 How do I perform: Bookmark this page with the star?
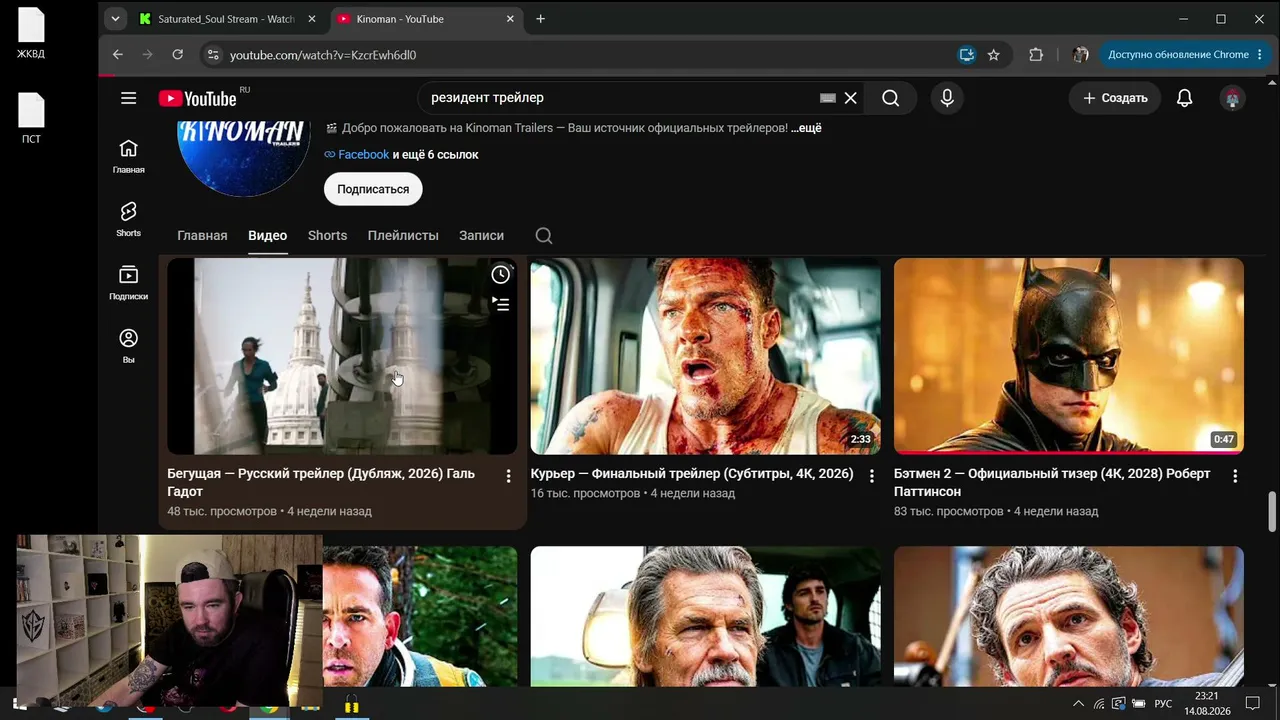(993, 55)
